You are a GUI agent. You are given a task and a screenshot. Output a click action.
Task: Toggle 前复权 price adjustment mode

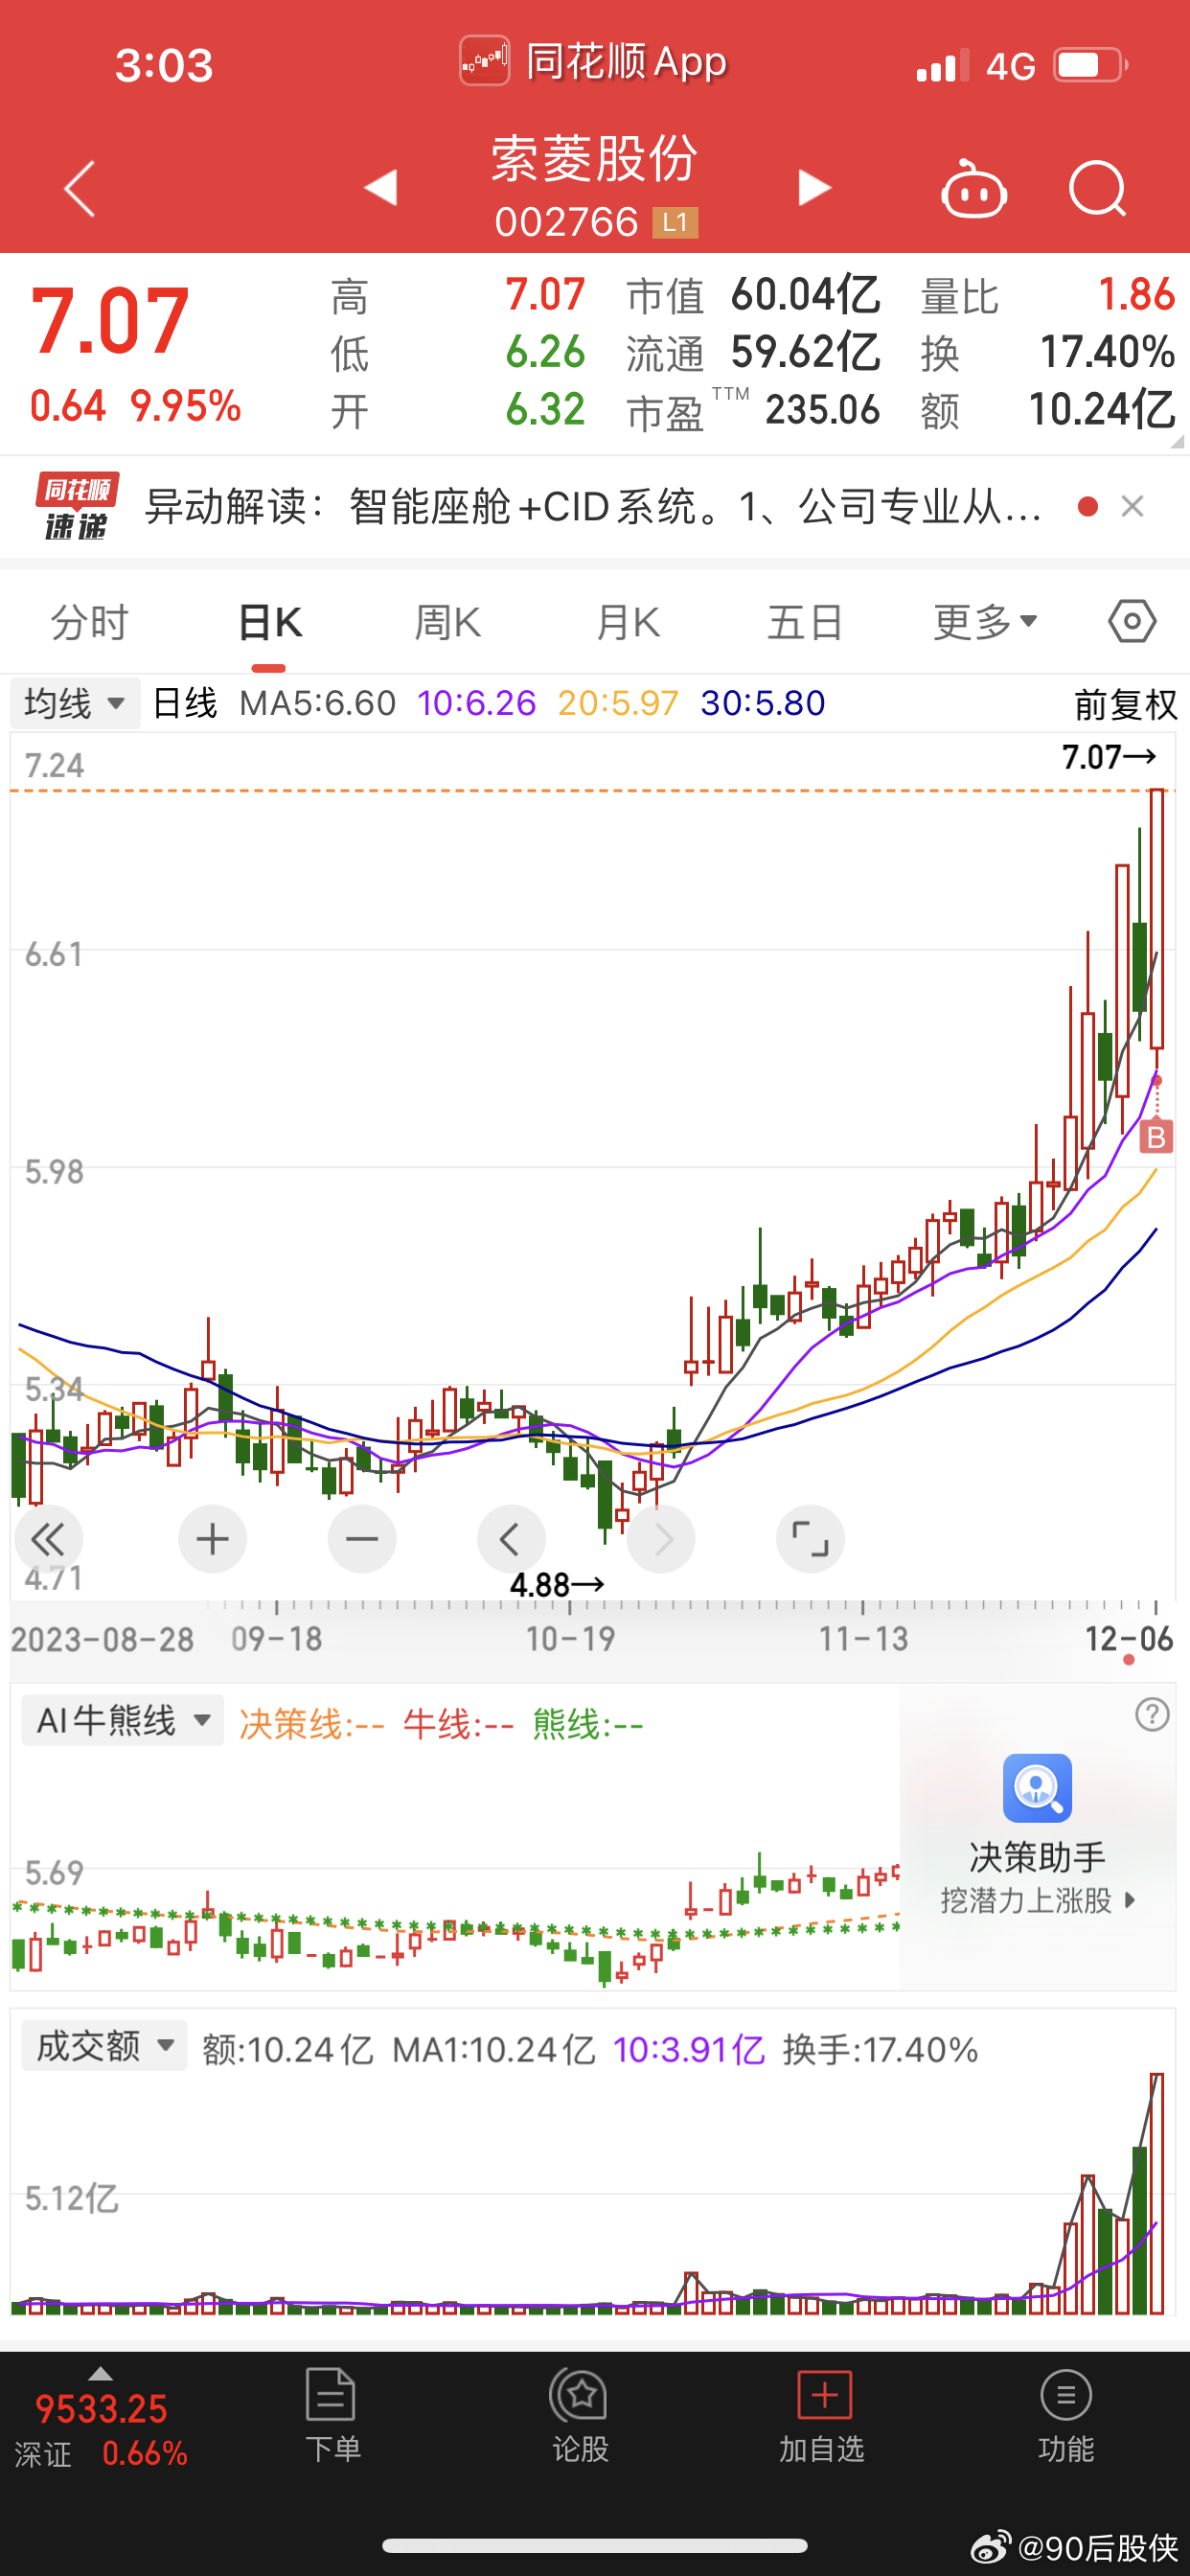(1125, 704)
